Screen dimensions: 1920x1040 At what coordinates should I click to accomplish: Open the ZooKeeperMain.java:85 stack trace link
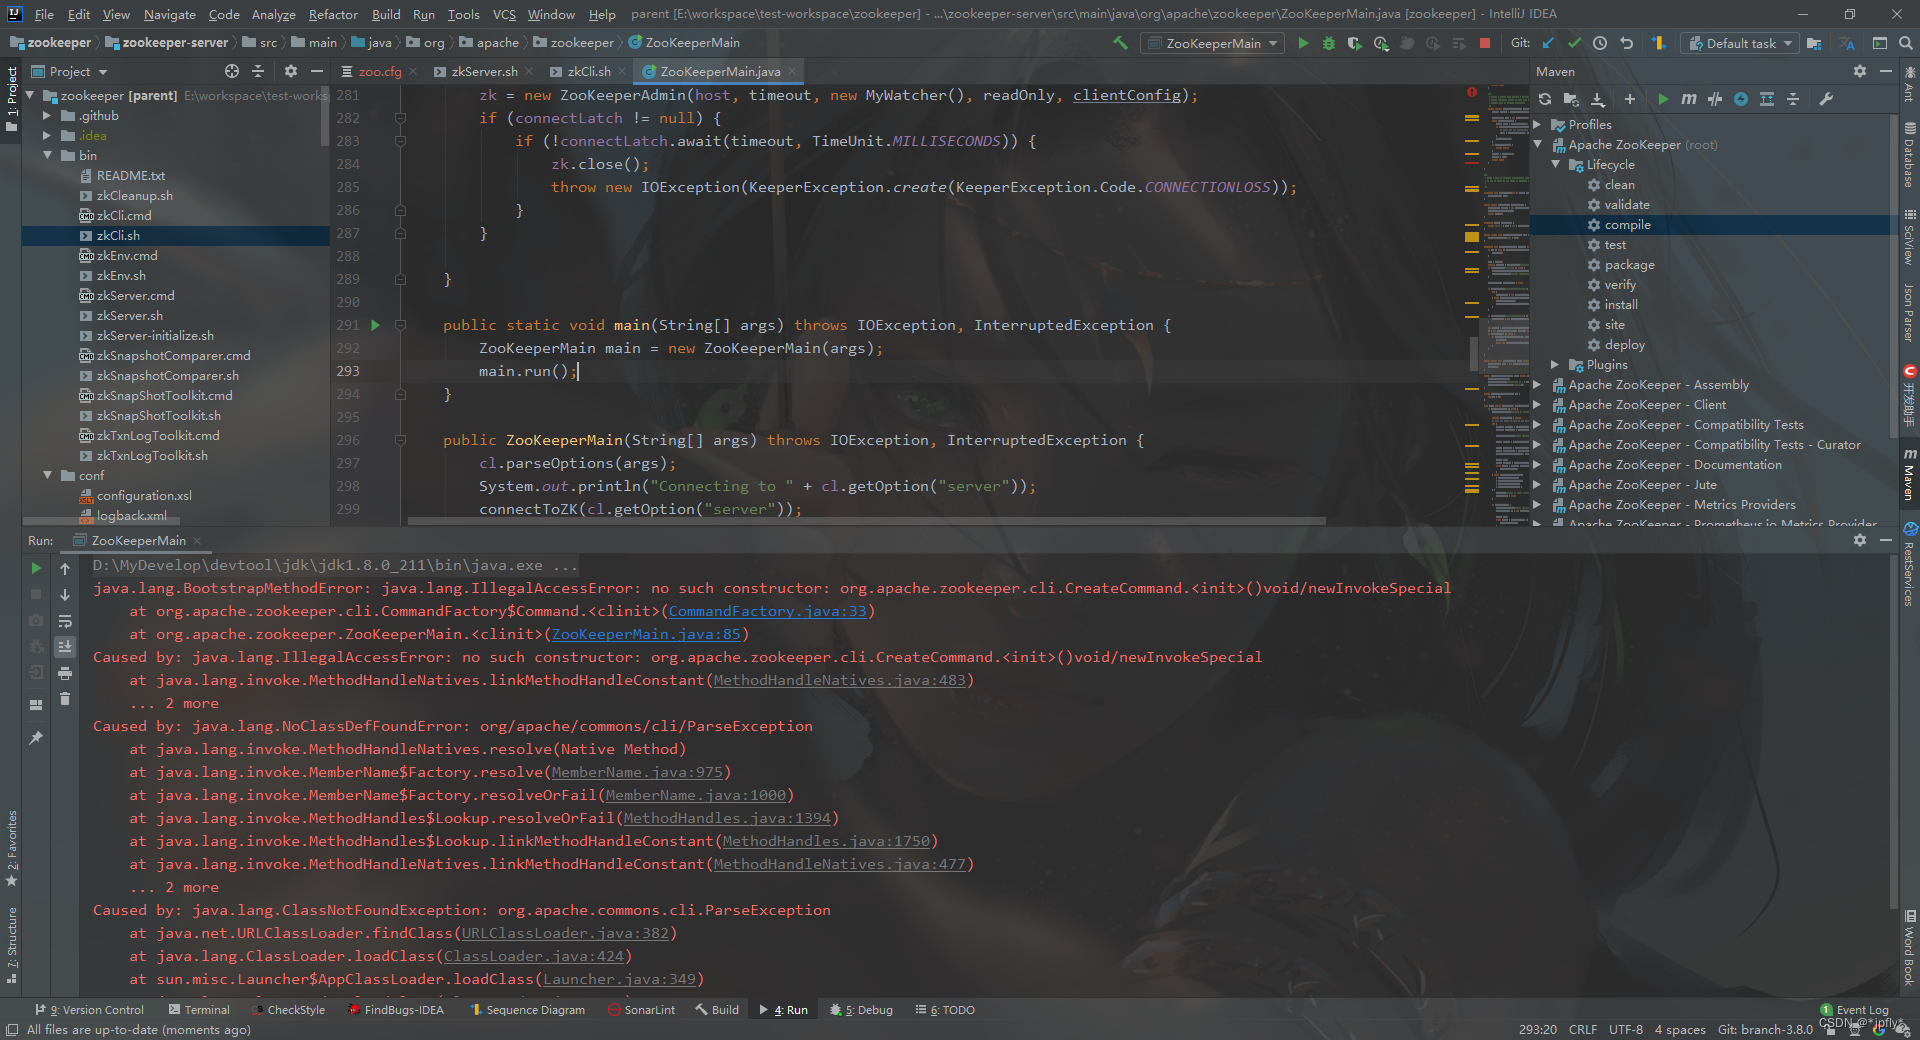[646, 634]
